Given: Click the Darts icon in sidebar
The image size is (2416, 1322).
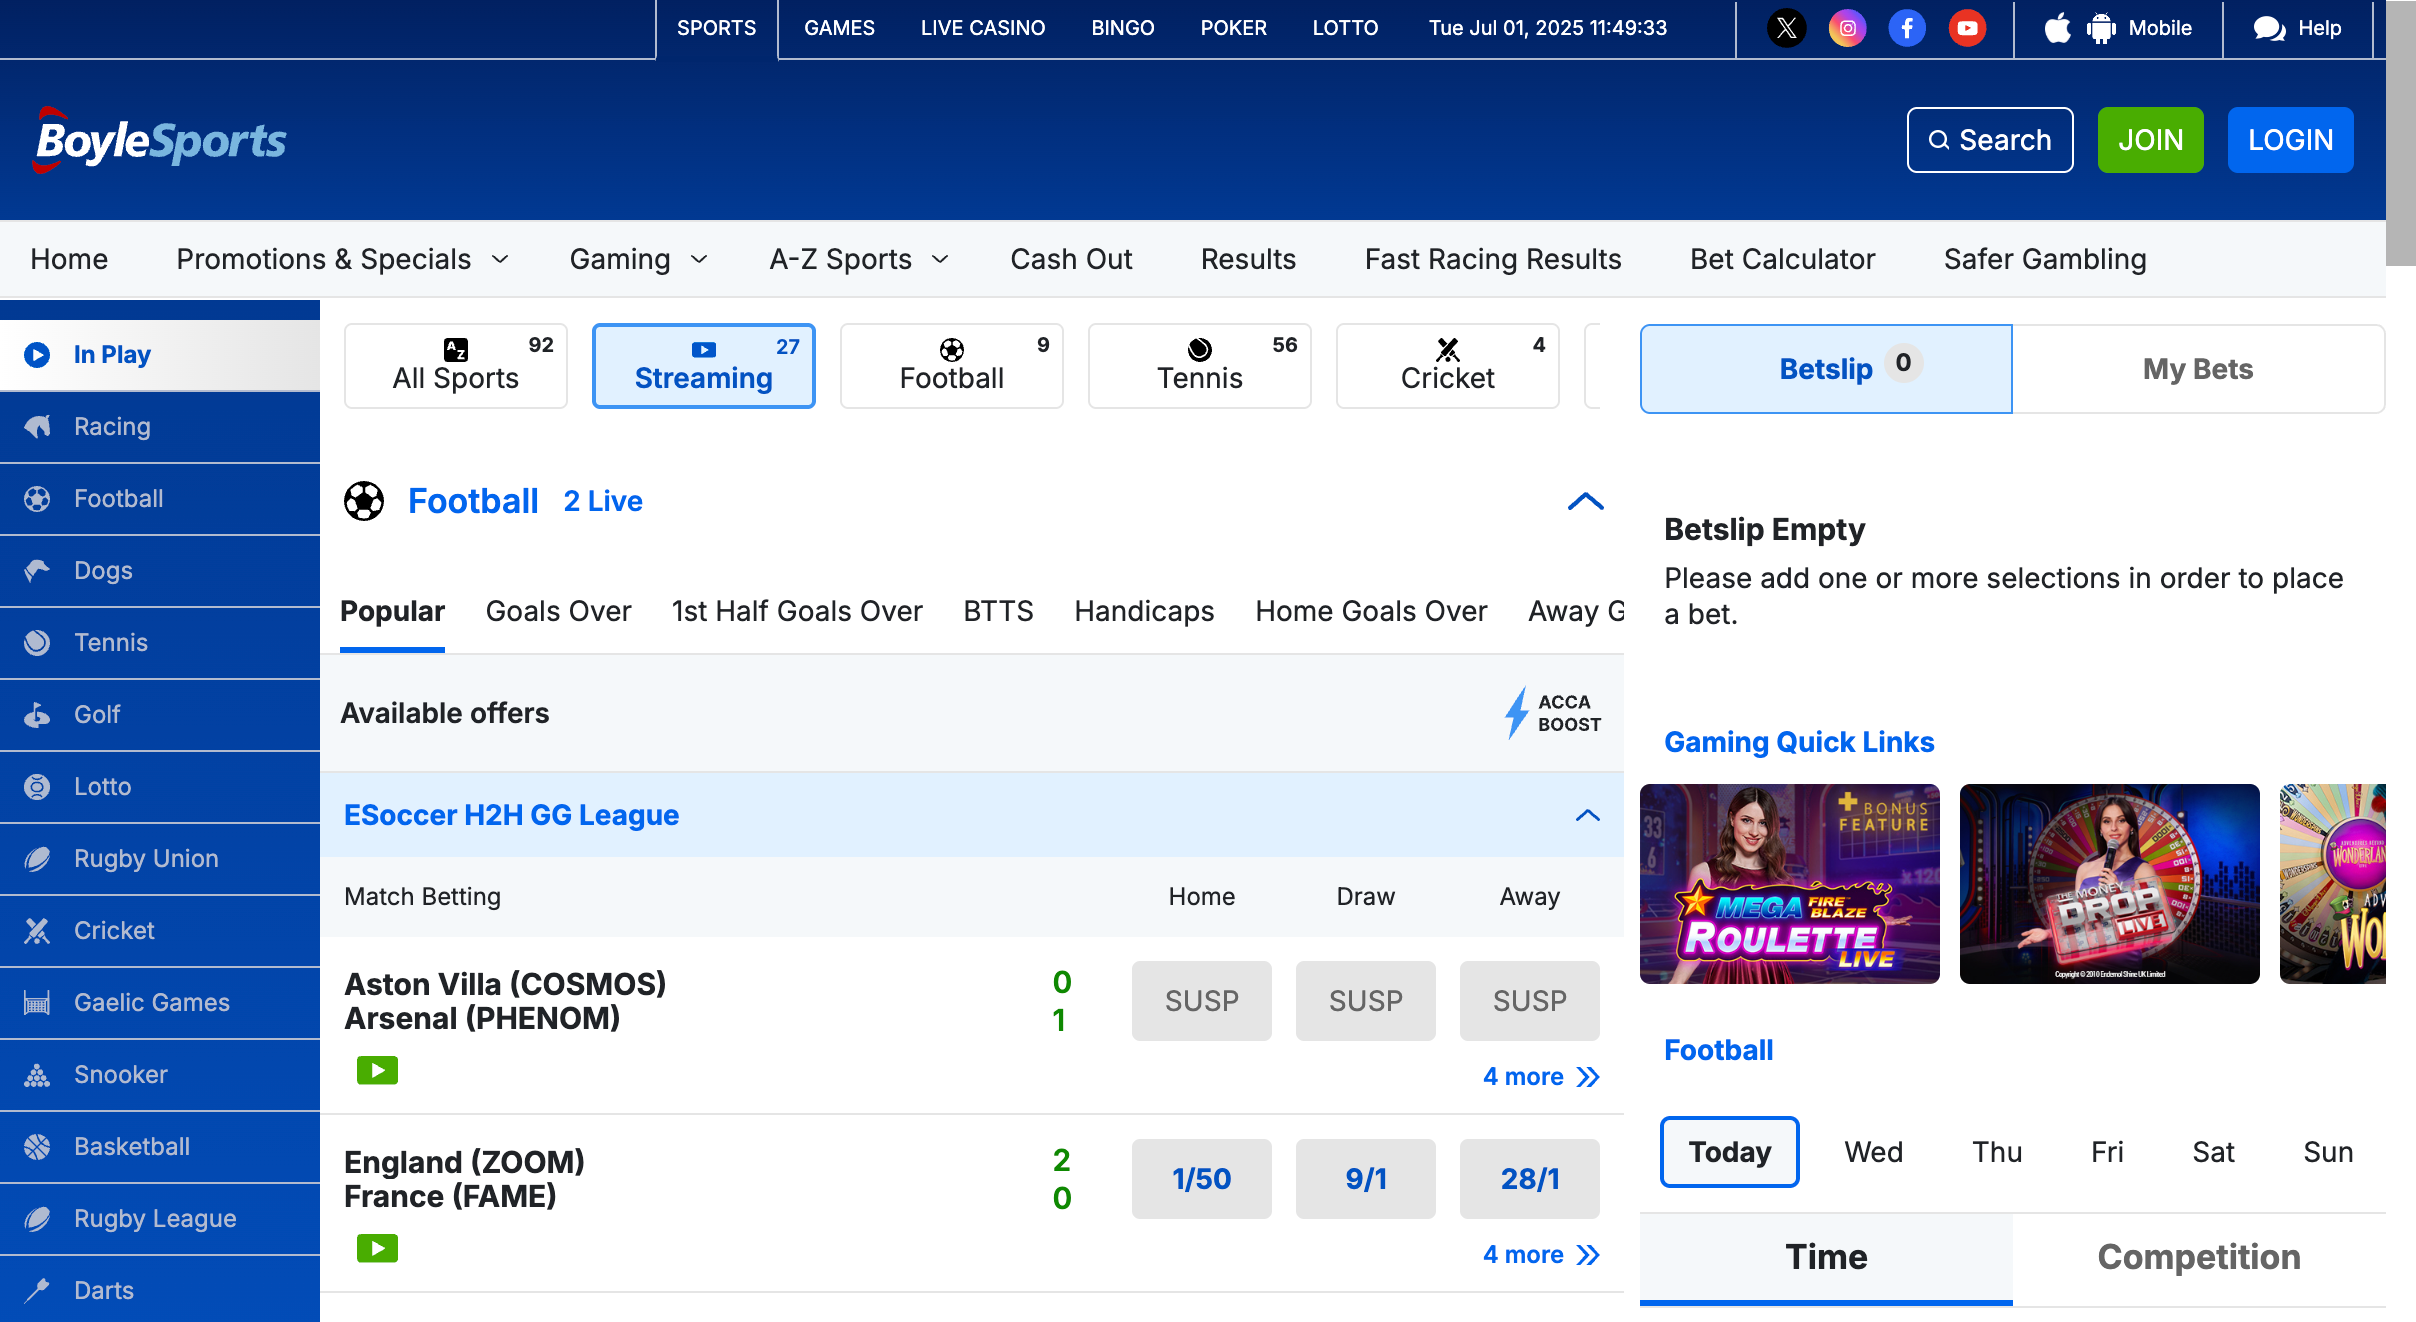Looking at the screenshot, I should (37, 1291).
